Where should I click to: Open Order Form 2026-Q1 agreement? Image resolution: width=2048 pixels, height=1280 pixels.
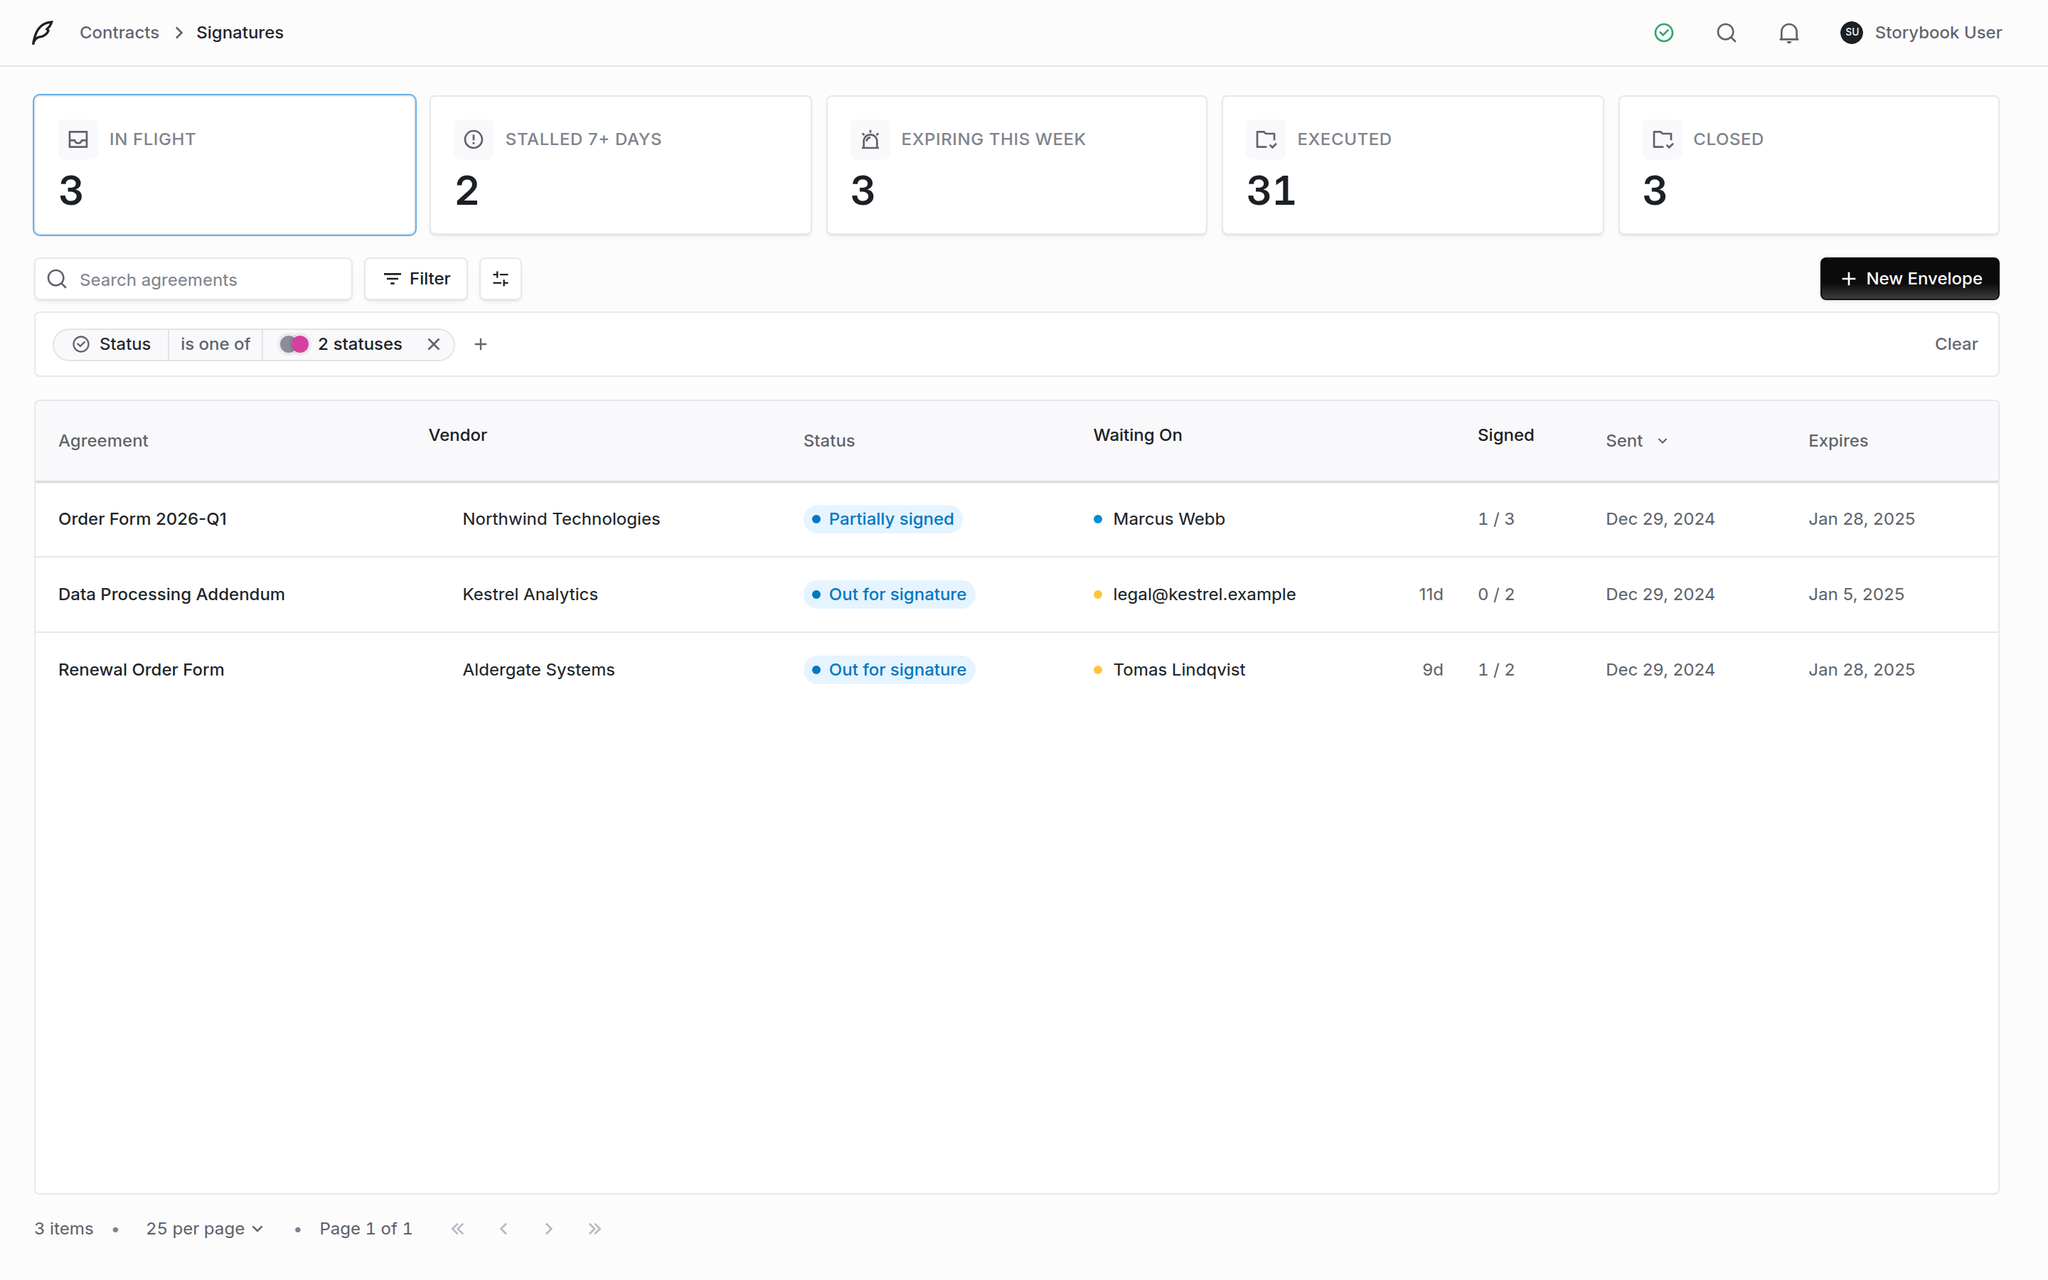click(143, 519)
